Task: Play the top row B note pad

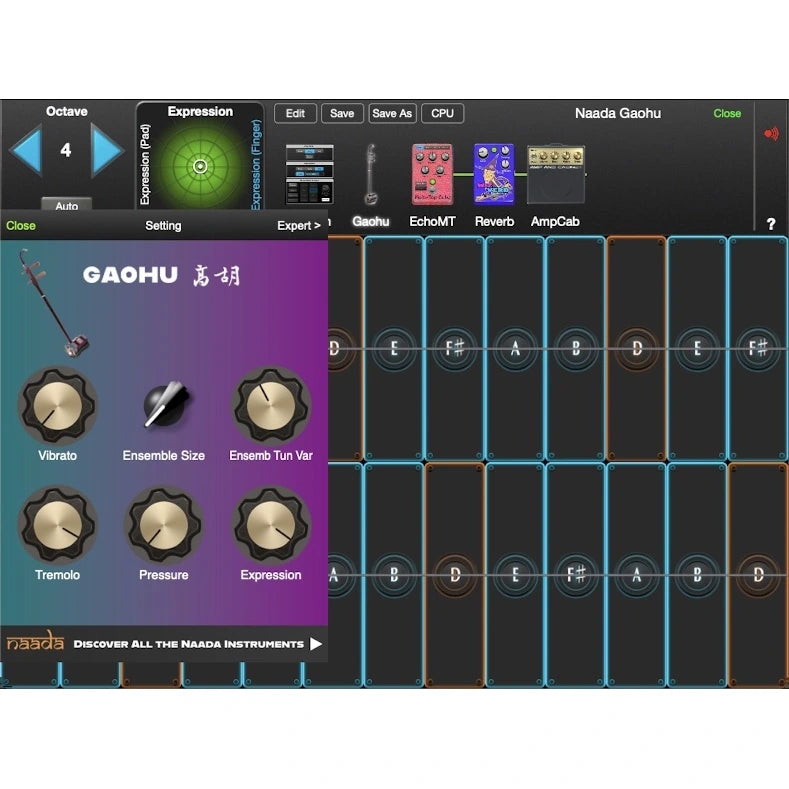Action: click(576, 348)
